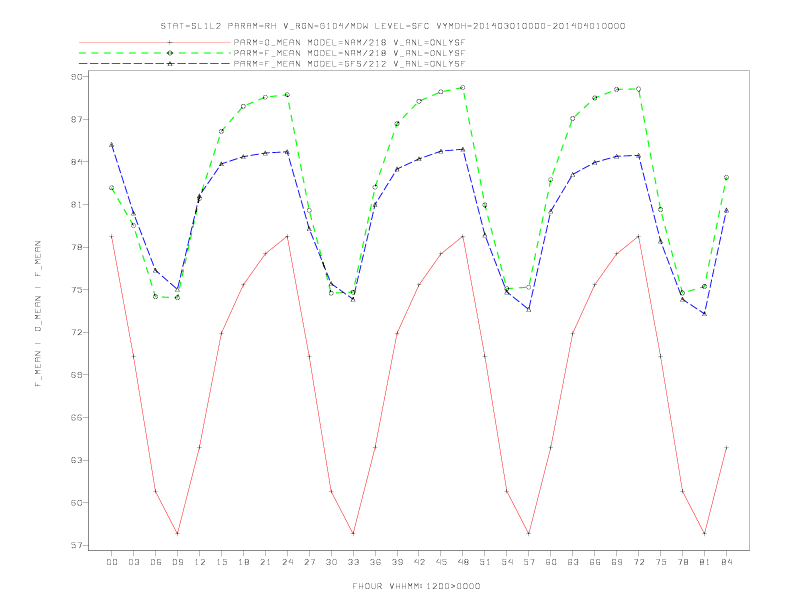Click the solid red legend line sample
The image size is (792, 612).
(x=155, y=42)
